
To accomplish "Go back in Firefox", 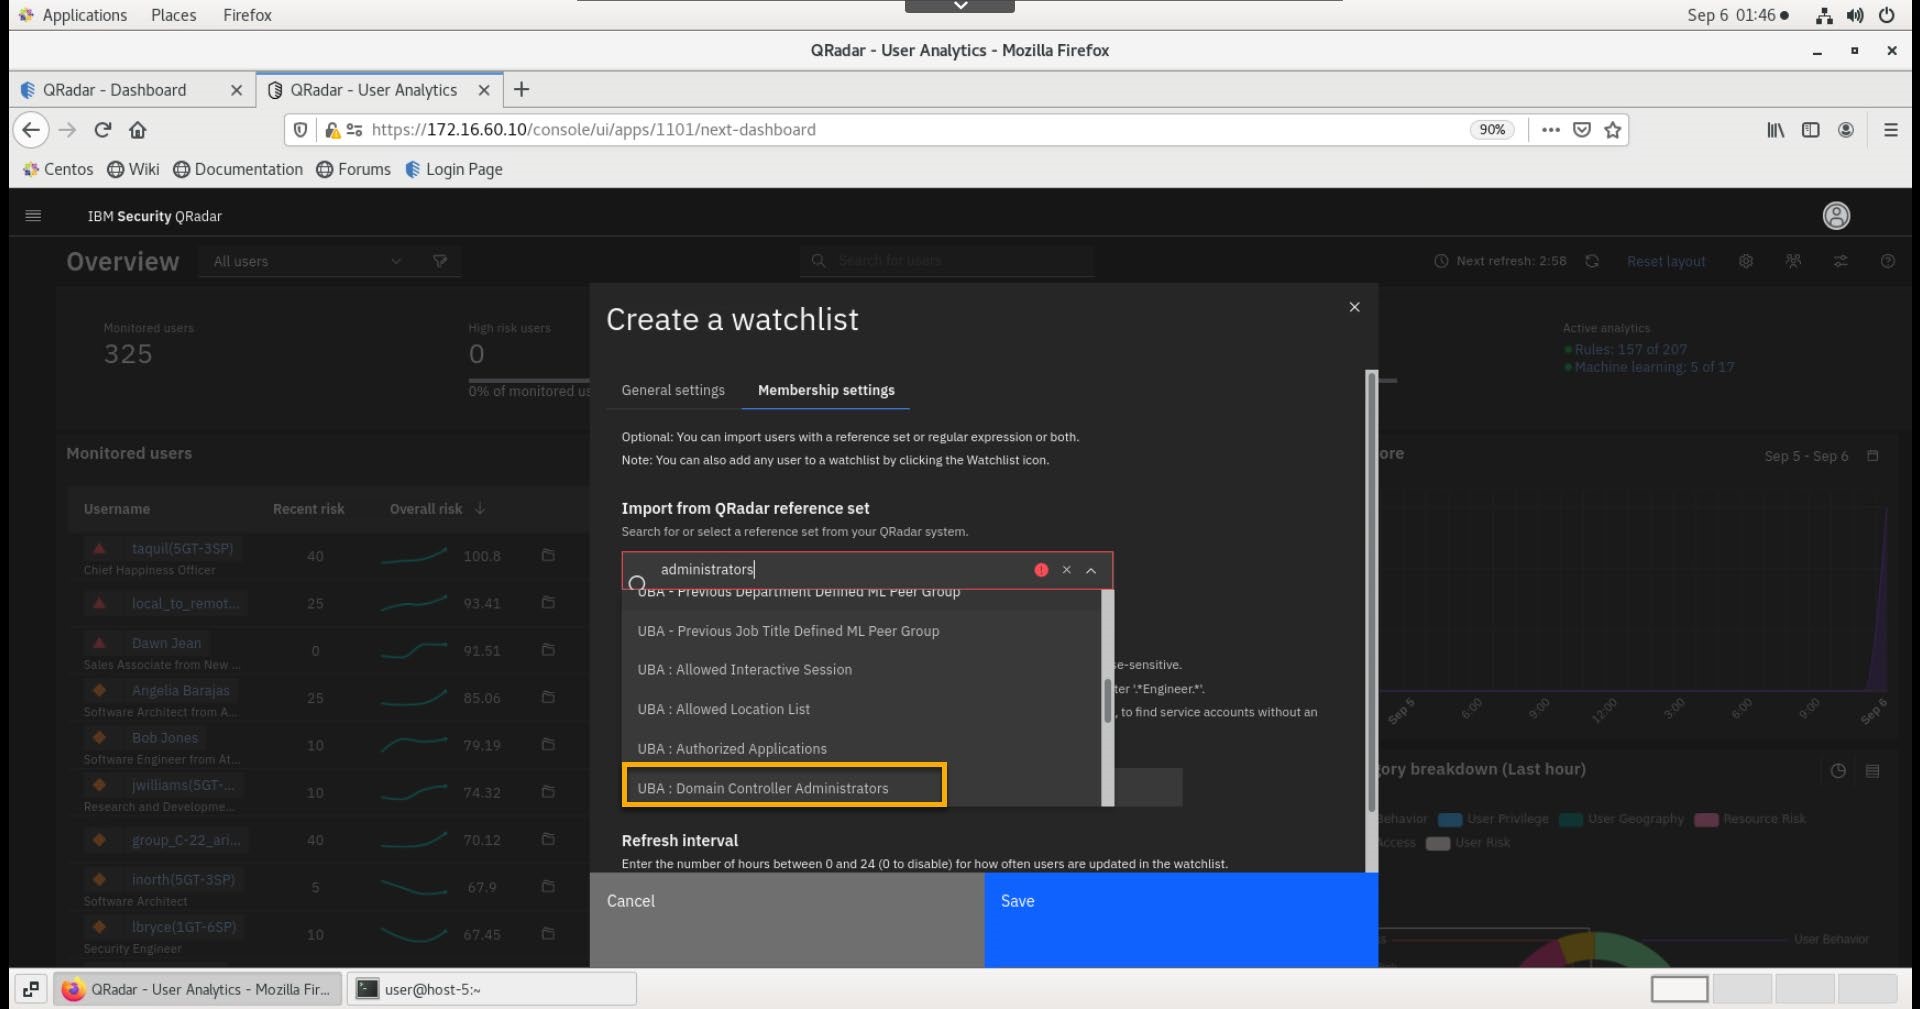I will [31, 130].
